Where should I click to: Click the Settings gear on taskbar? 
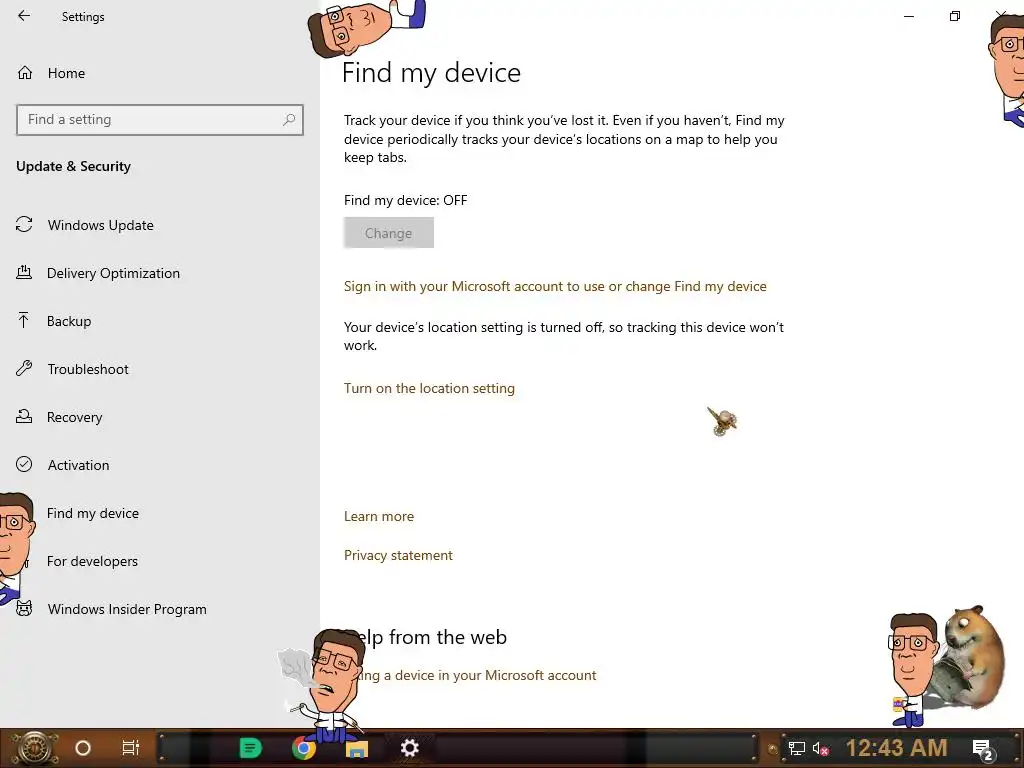(409, 748)
